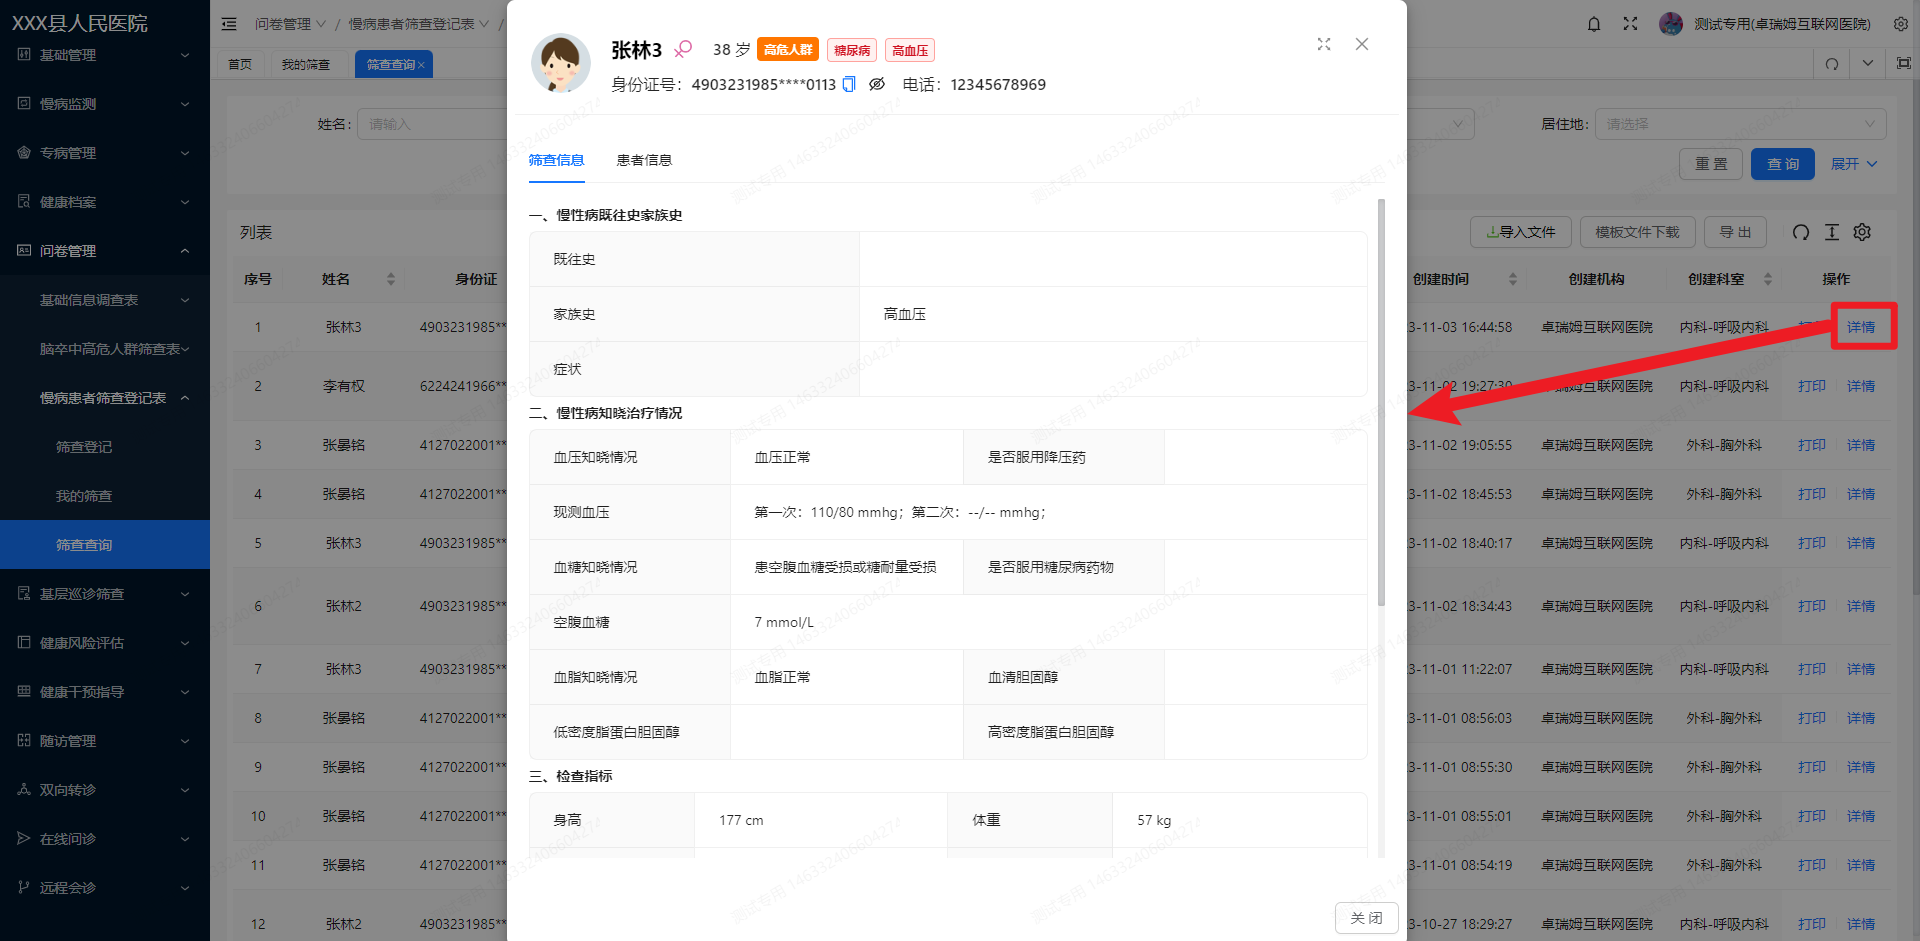Expand 基础管理 sidebar menu
This screenshot has height=941, width=1920.
pos(105,55)
